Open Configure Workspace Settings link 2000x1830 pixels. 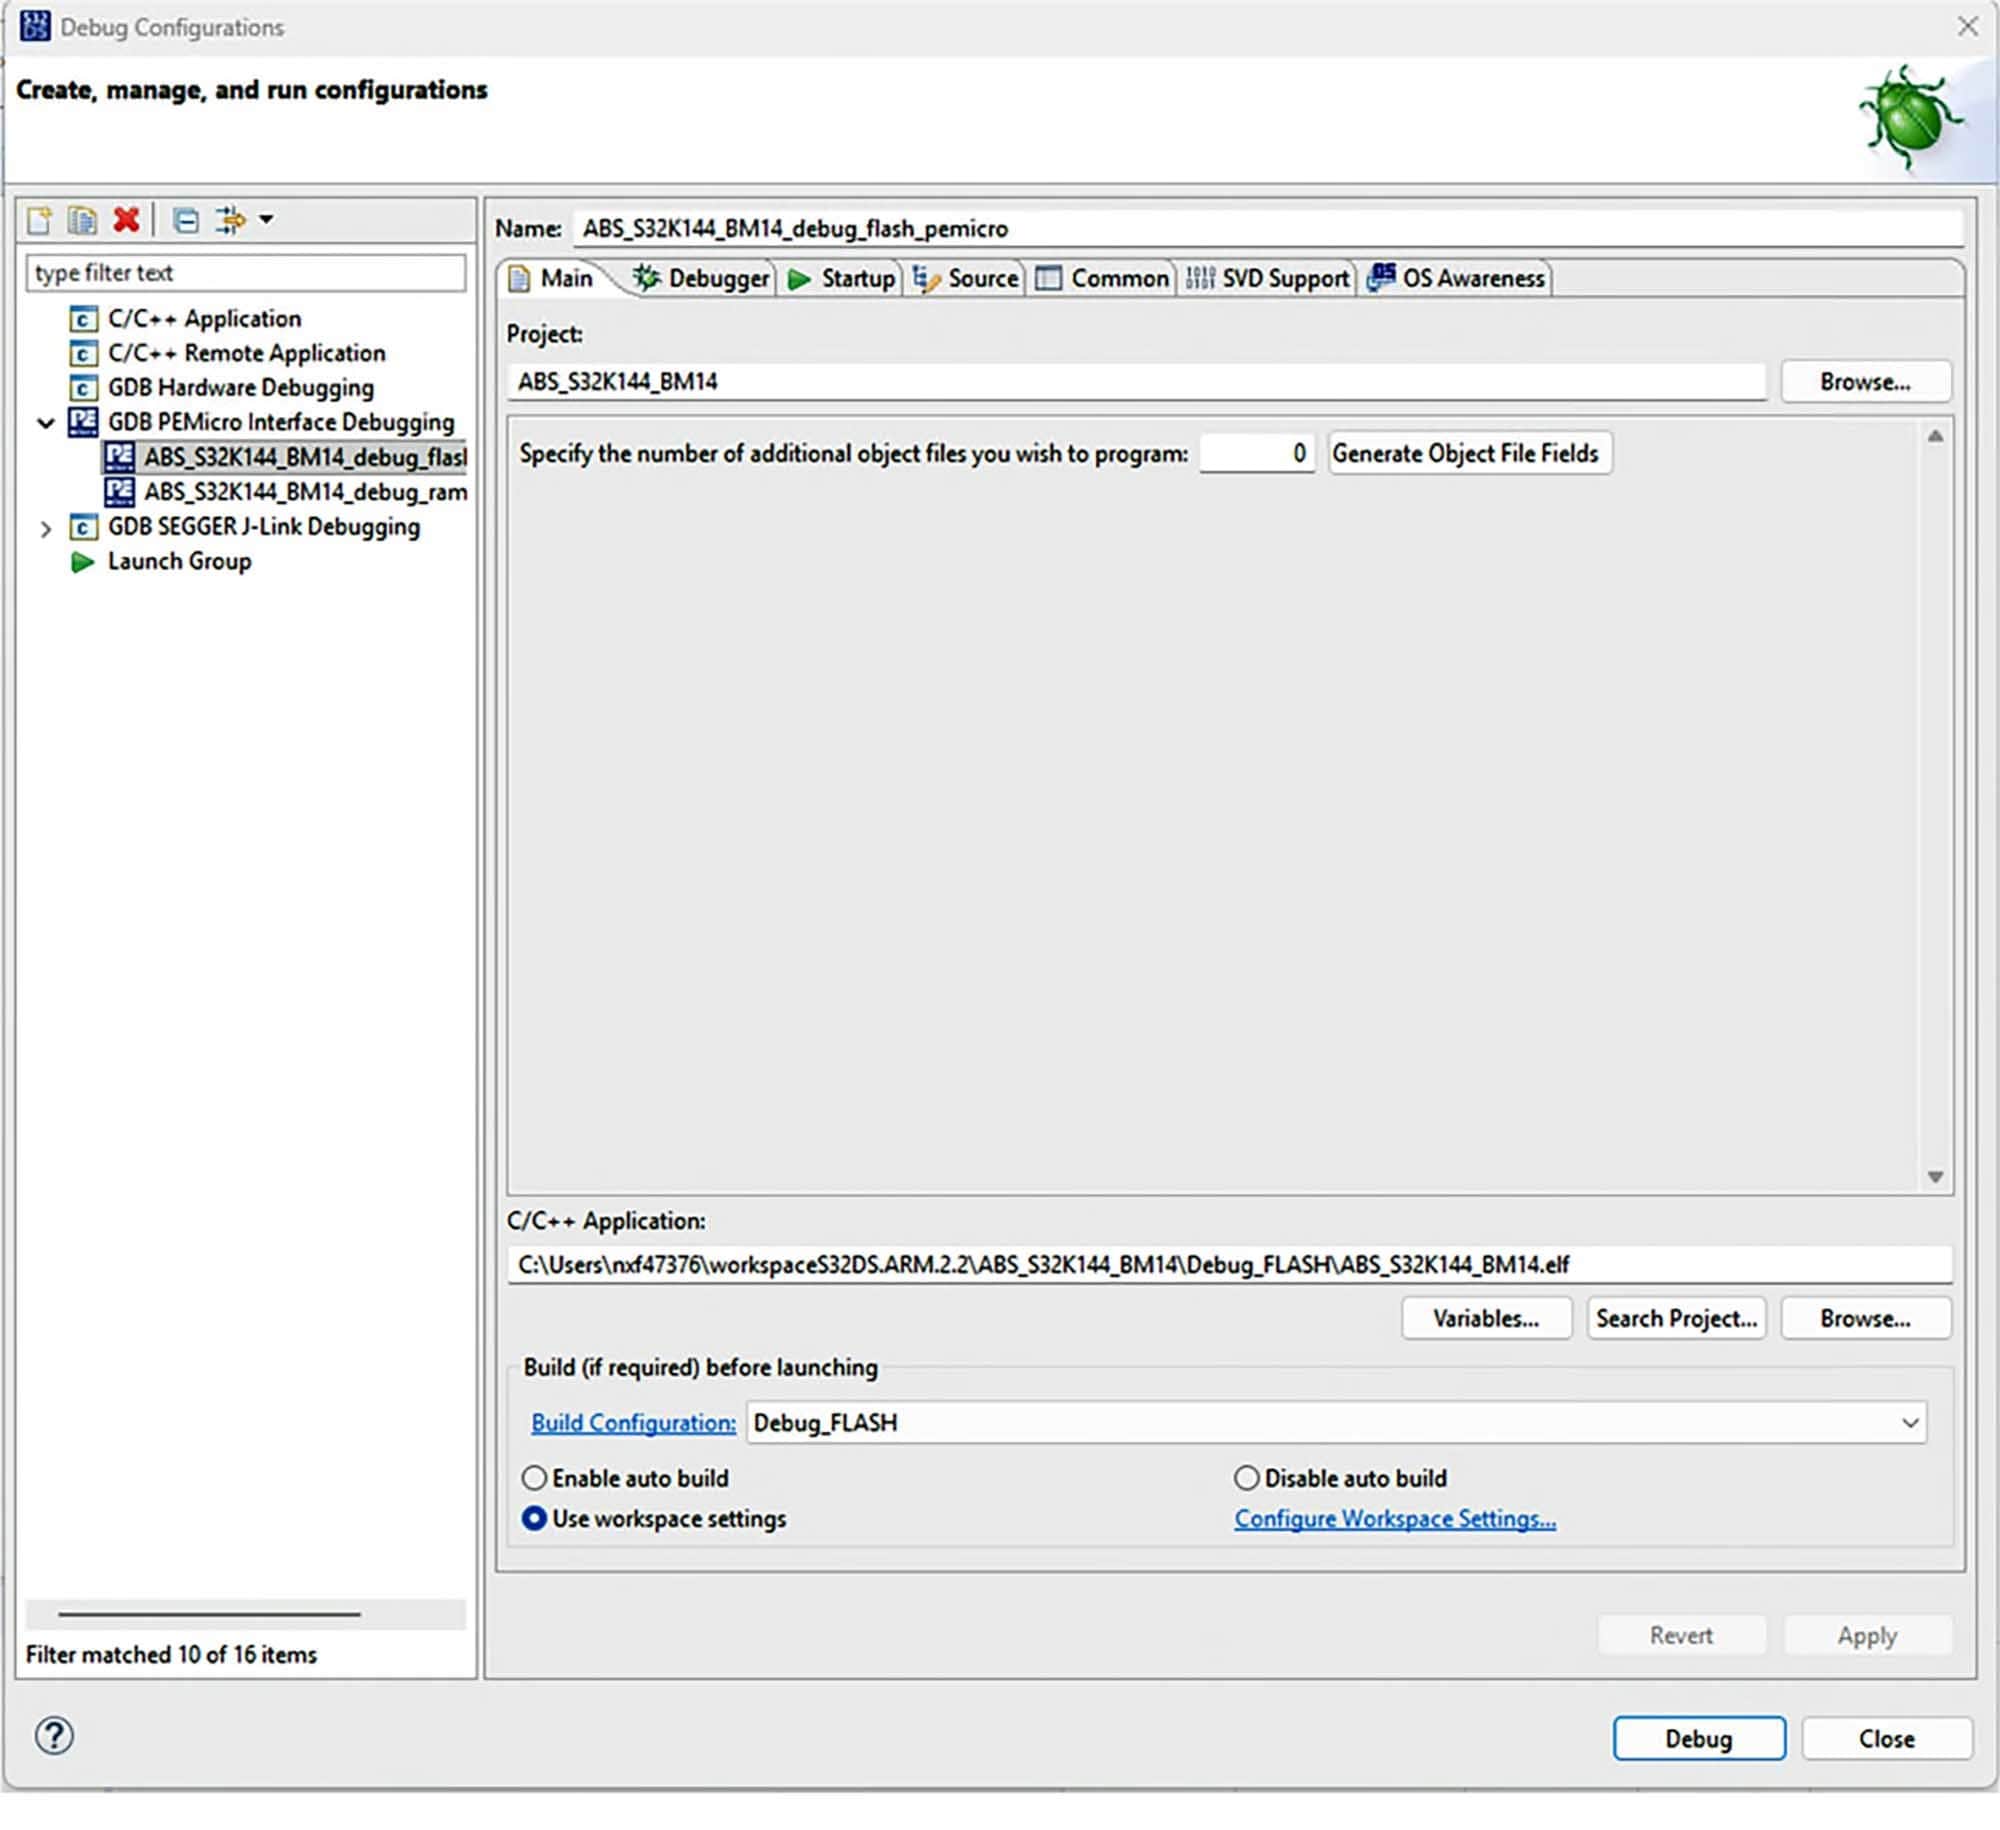[x=1395, y=1518]
